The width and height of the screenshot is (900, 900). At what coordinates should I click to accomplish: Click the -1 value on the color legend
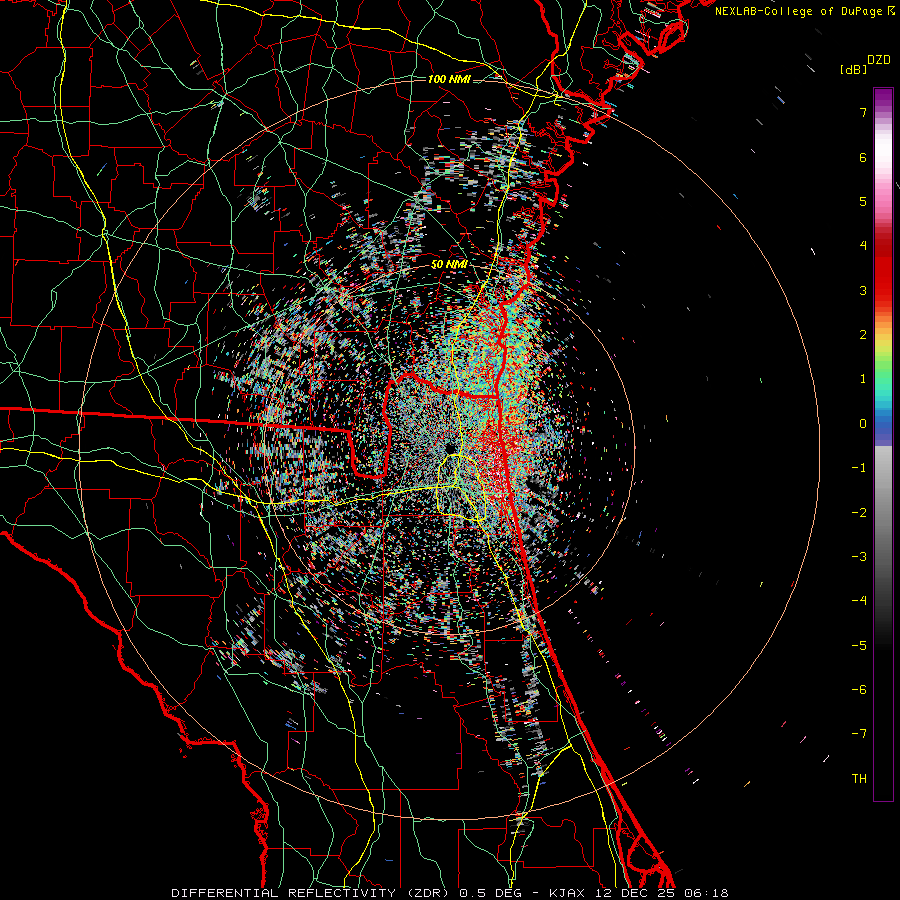pyautogui.click(x=859, y=468)
